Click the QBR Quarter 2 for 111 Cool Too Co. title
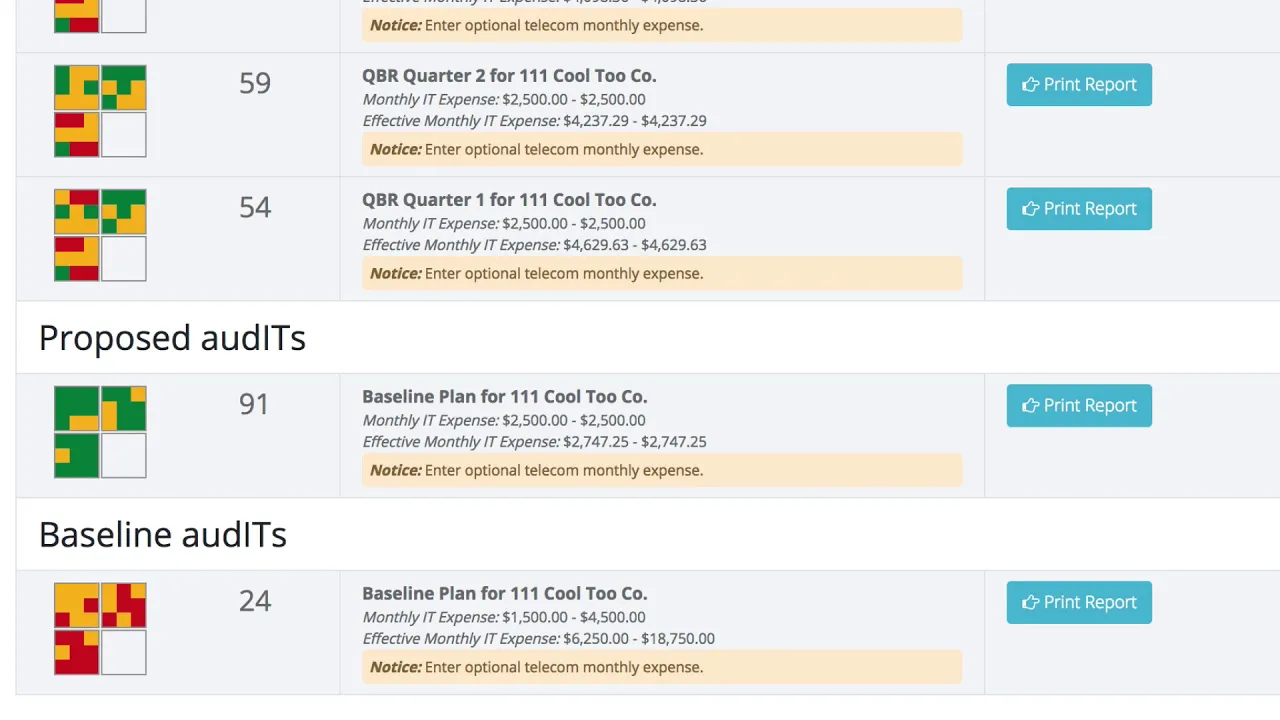 (509, 76)
